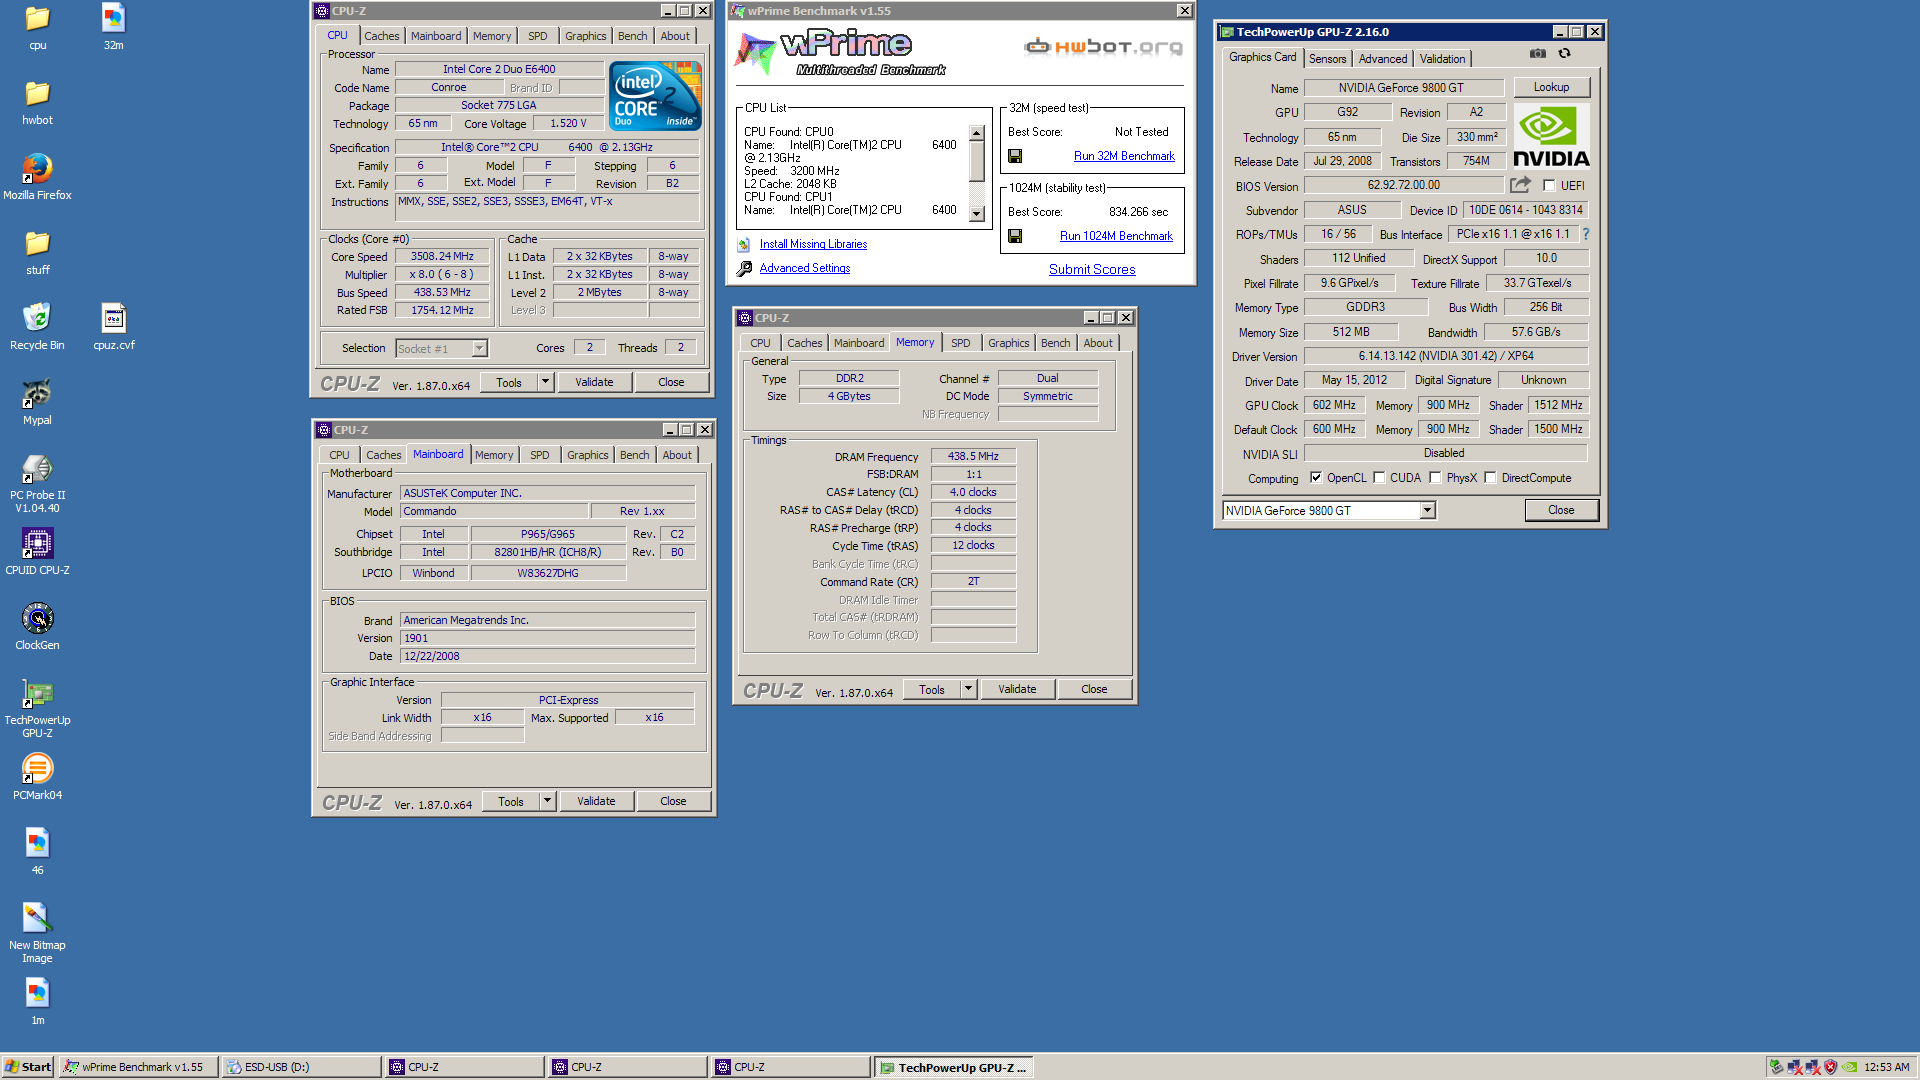
Task: Open the Socket #1 selection dropdown
Action: coord(479,348)
